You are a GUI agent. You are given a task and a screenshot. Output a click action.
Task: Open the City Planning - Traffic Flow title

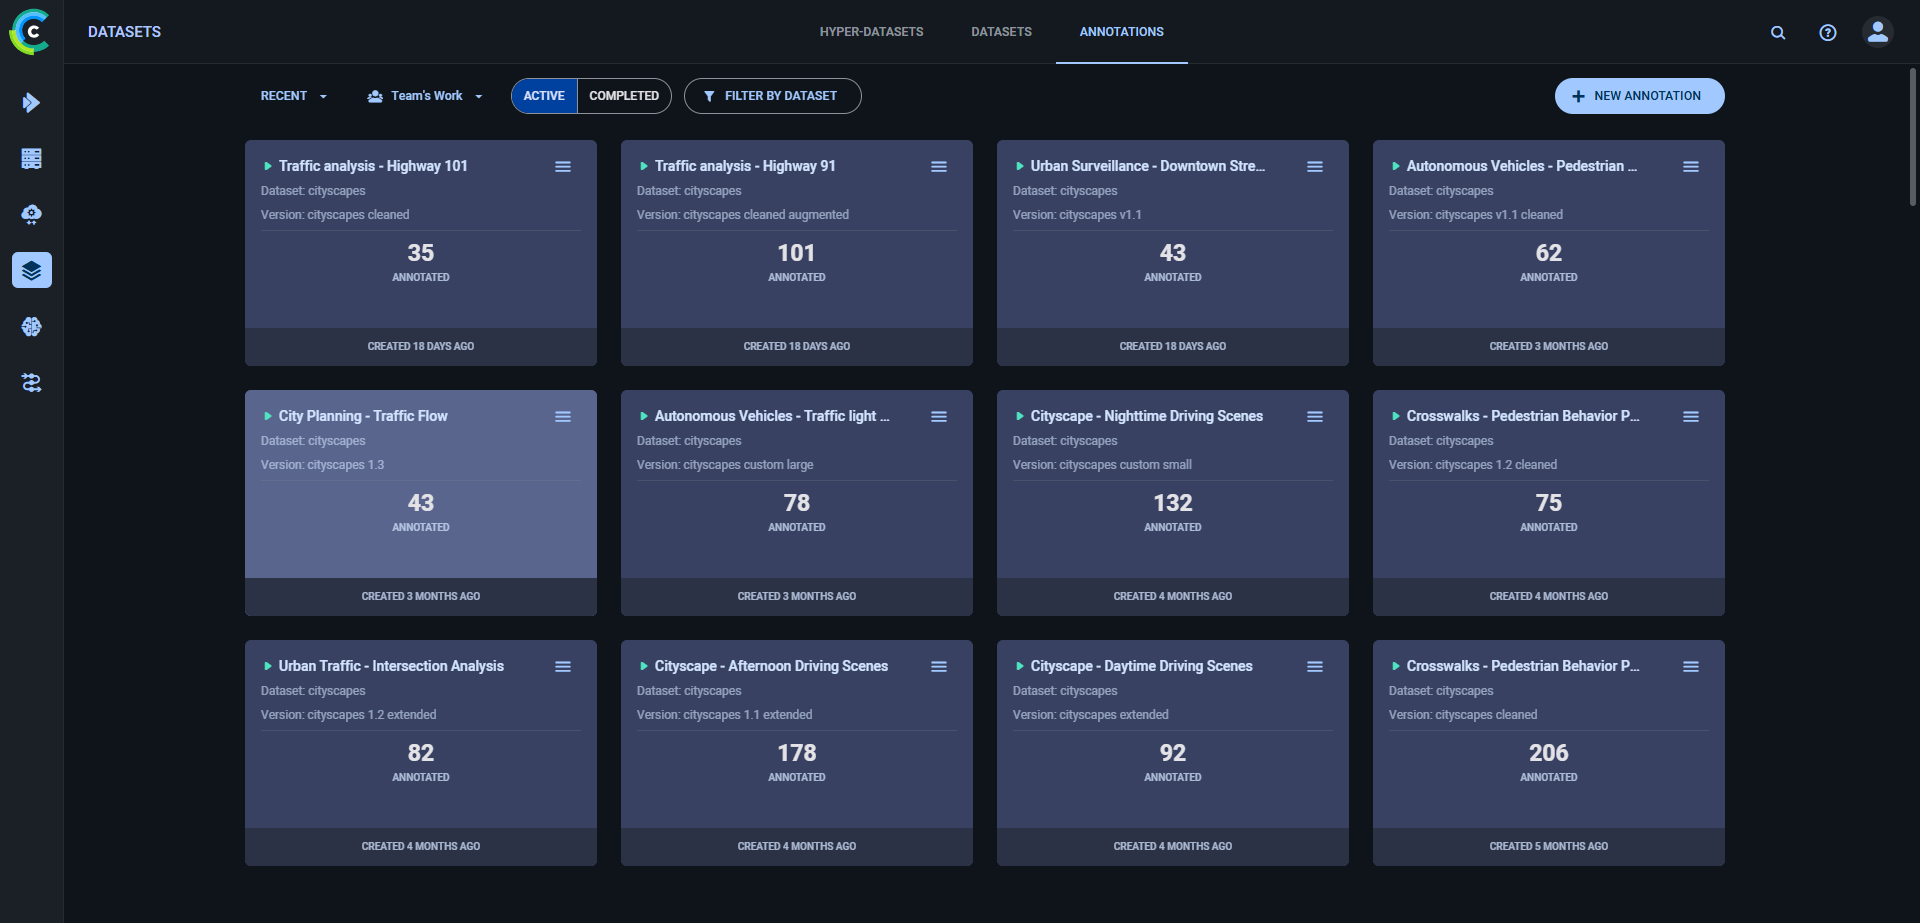pos(363,416)
